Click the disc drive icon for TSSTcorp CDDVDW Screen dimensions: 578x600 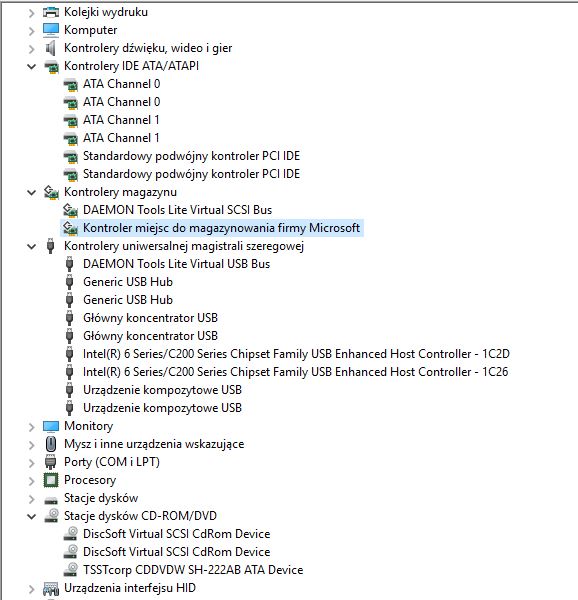pyautogui.click(x=70, y=570)
